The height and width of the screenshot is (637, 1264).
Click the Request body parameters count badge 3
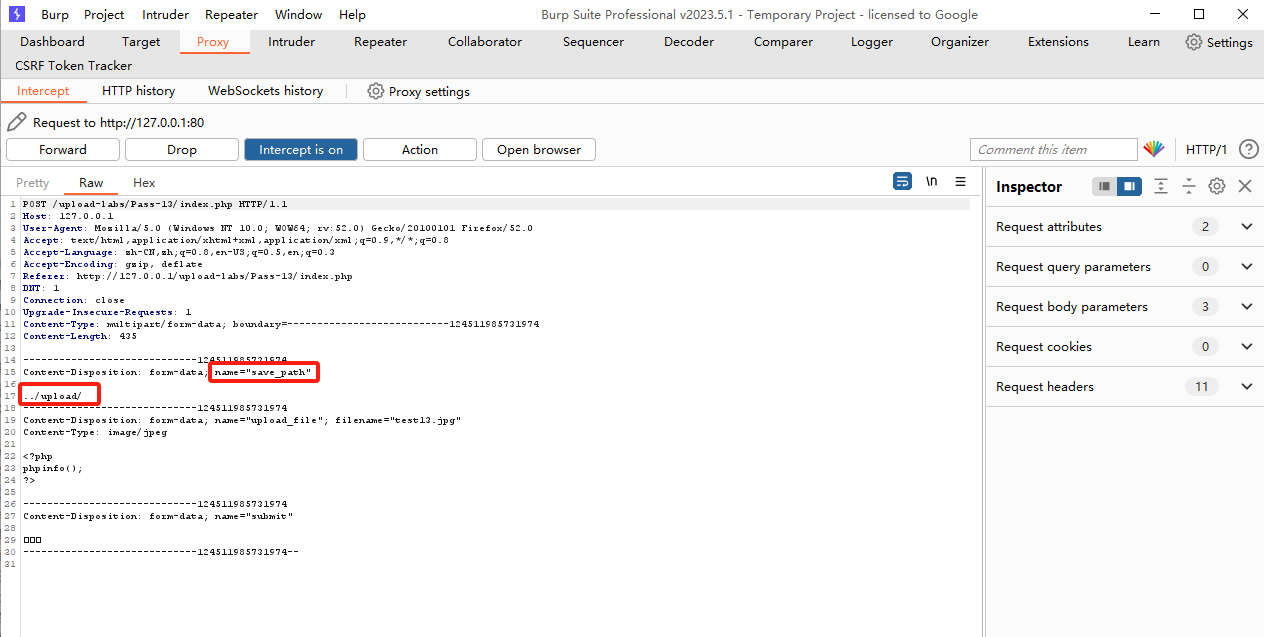click(x=1205, y=307)
